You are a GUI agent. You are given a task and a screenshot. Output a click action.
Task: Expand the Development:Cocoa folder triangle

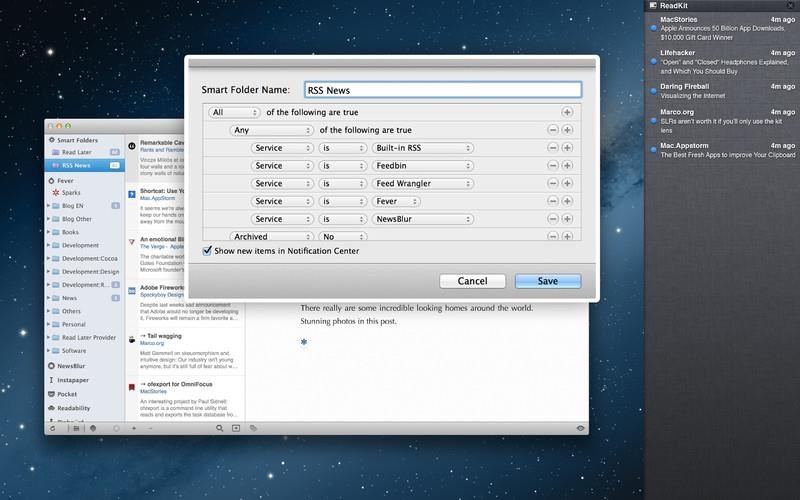(48, 258)
